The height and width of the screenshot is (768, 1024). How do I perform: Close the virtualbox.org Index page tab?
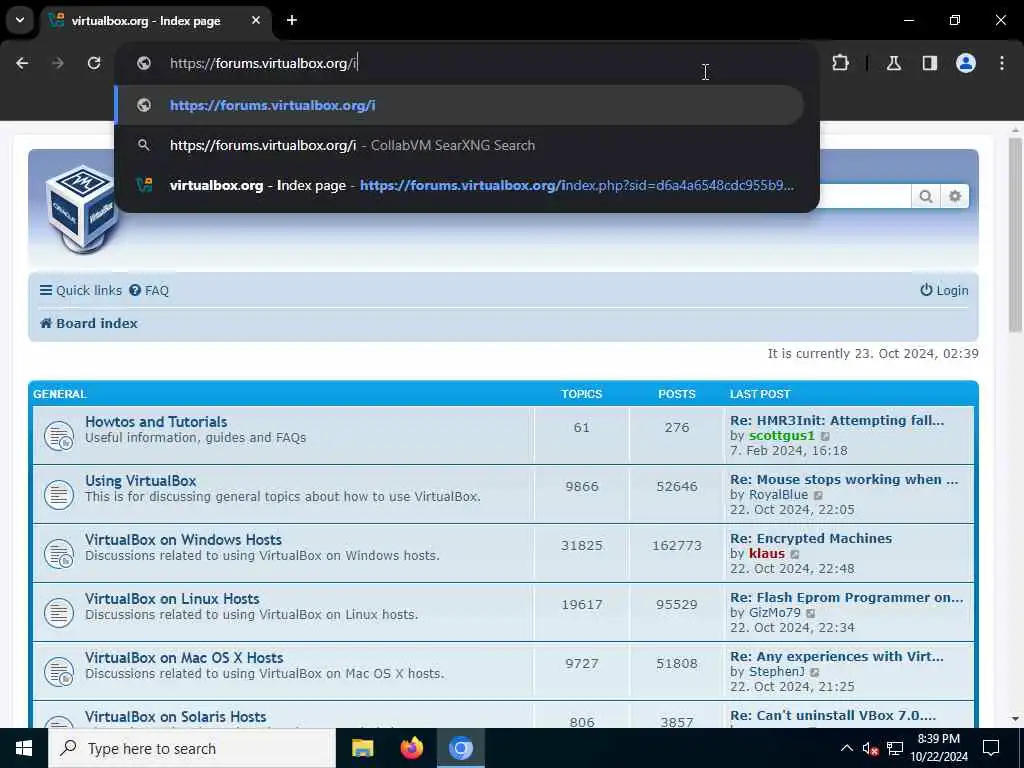256,20
